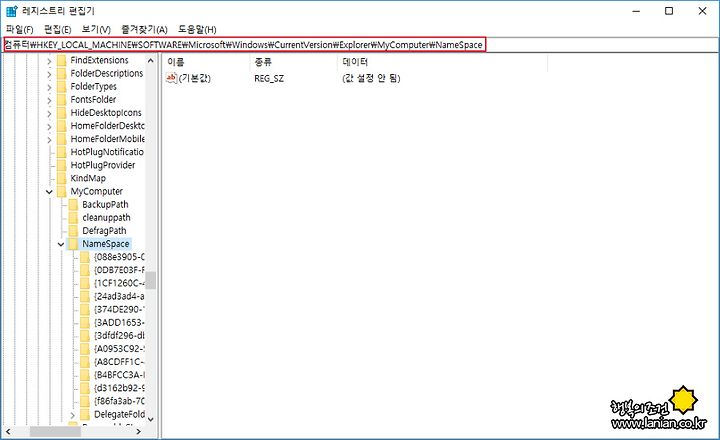Click folder icon of {B4BFCC3A key
This screenshot has height=440, width=720.
click(85, 375)
